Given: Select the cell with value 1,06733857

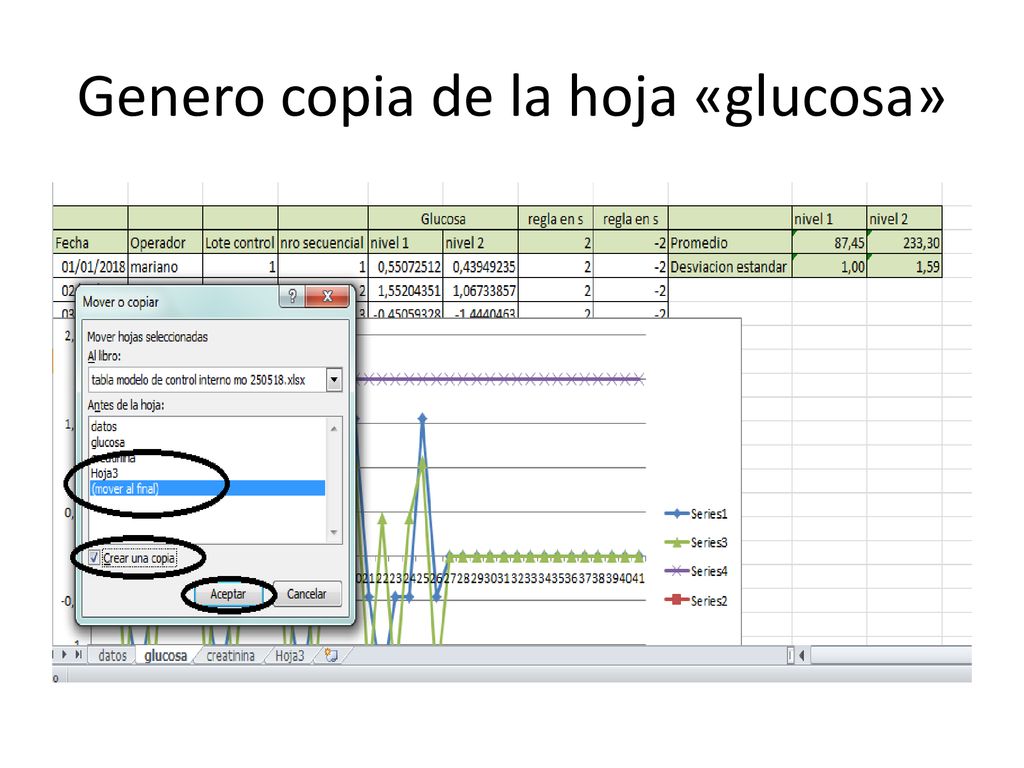Looking at the screenshot, I should coord(480,290).
